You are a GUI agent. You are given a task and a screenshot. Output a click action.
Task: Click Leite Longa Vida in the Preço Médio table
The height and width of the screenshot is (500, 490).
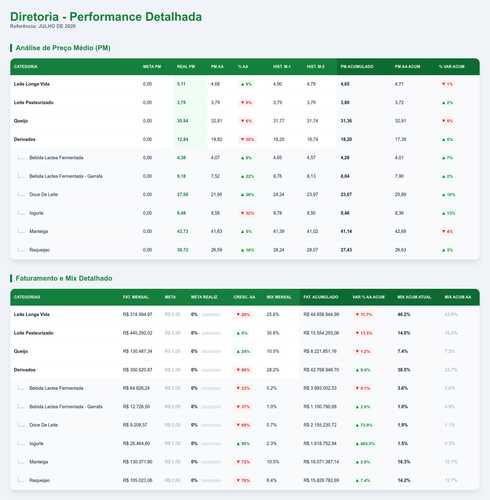point(32,84)
